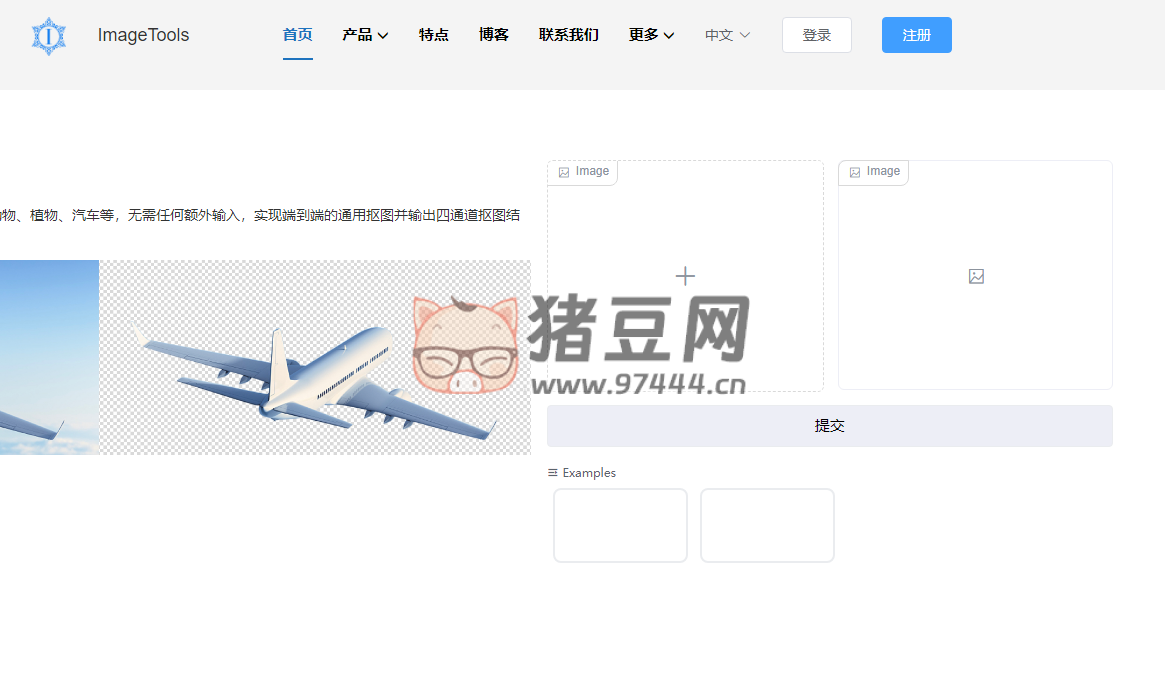Image resolution: width=1165 pixels, height=688 pixels.
Task: Open 联系我们 page
Action: (x=568, y=35)
